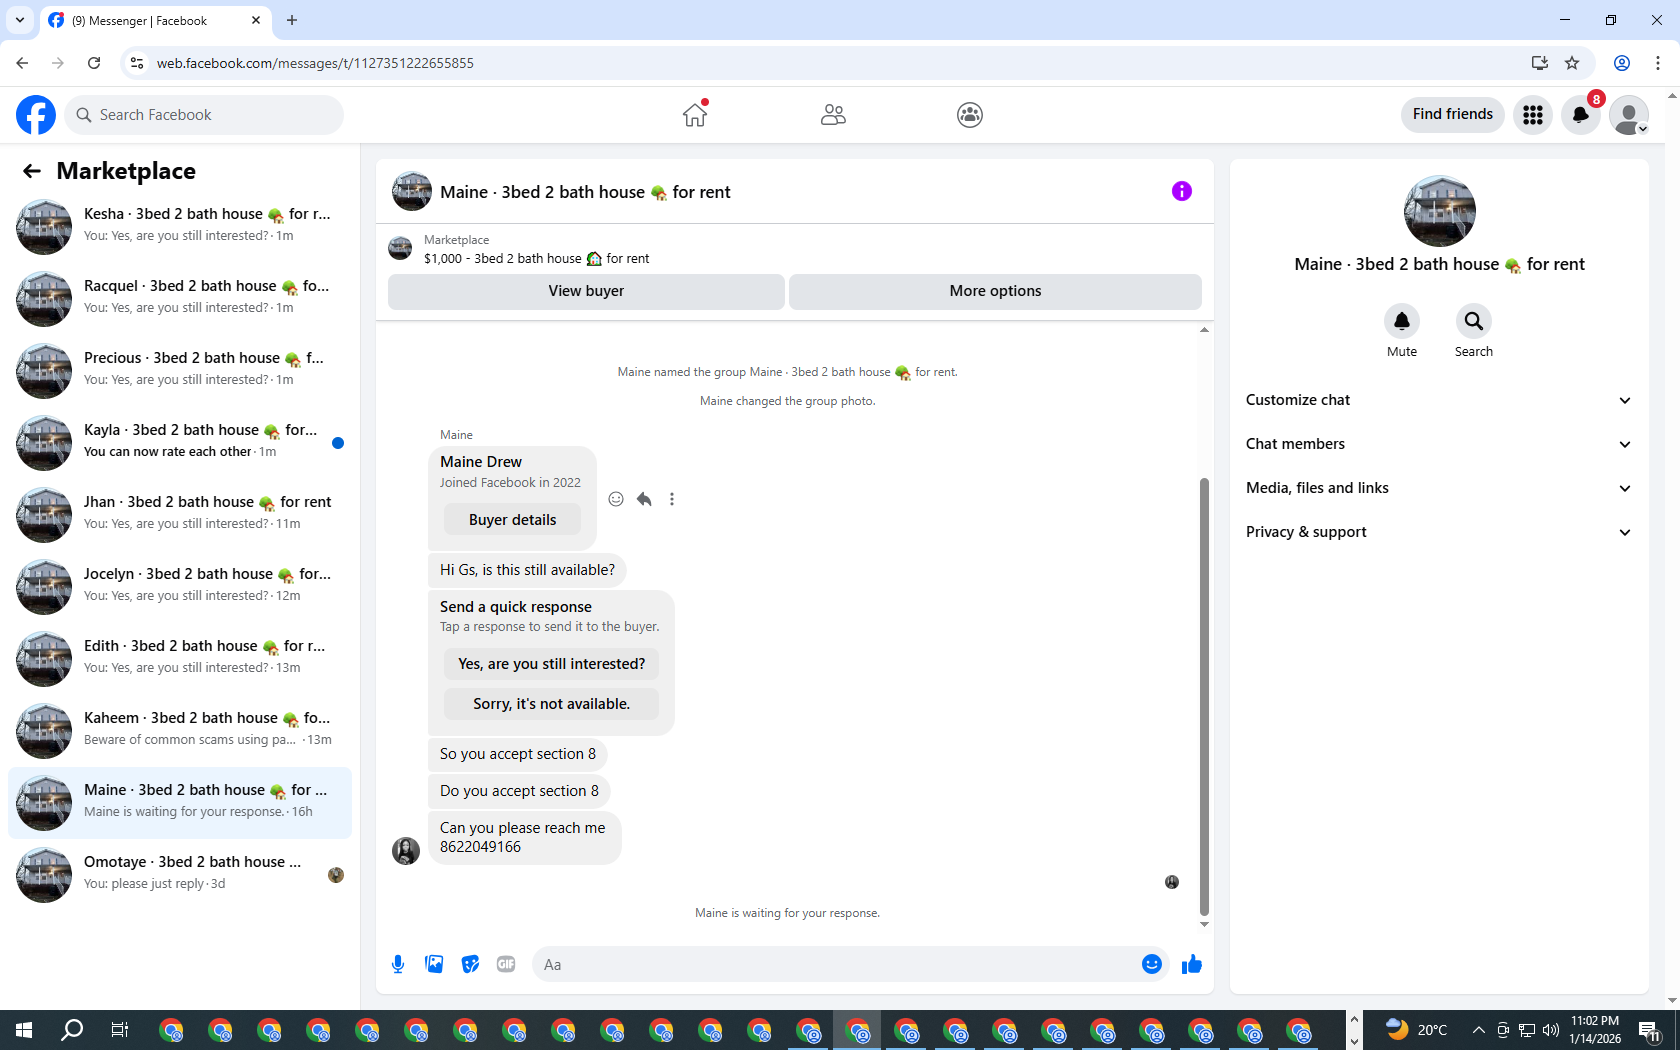Open the Groups icon in top navigation
Screen dimensions: 1680x1050
(x=970, y=115)
